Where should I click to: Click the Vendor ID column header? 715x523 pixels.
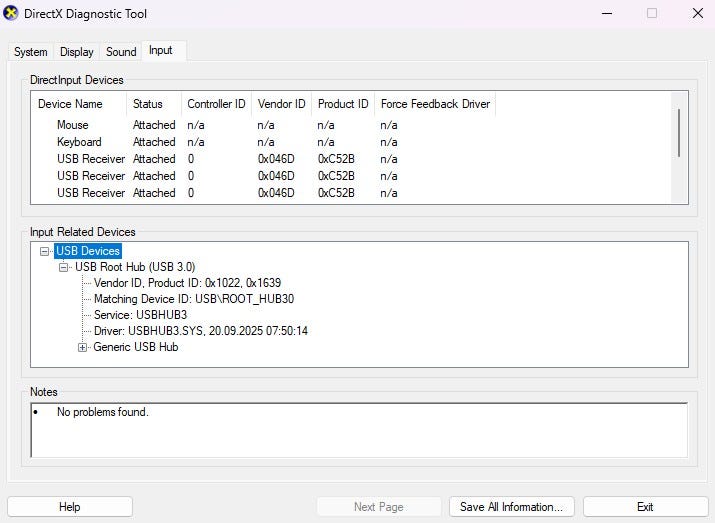(281, 104)
